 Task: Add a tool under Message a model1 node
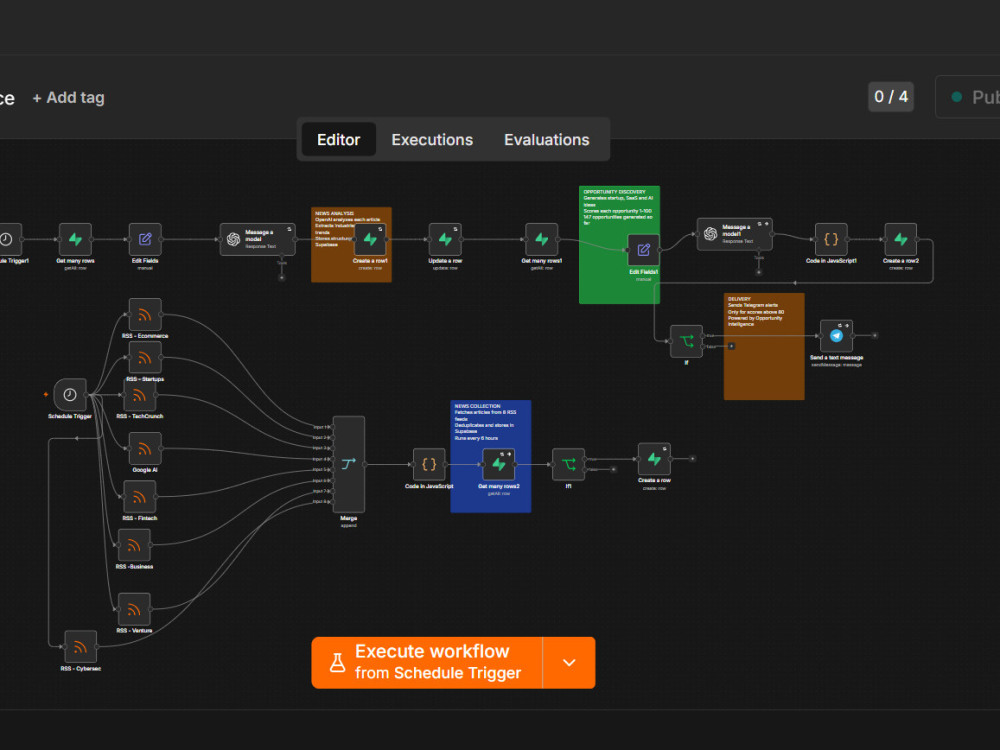[758, 272]
